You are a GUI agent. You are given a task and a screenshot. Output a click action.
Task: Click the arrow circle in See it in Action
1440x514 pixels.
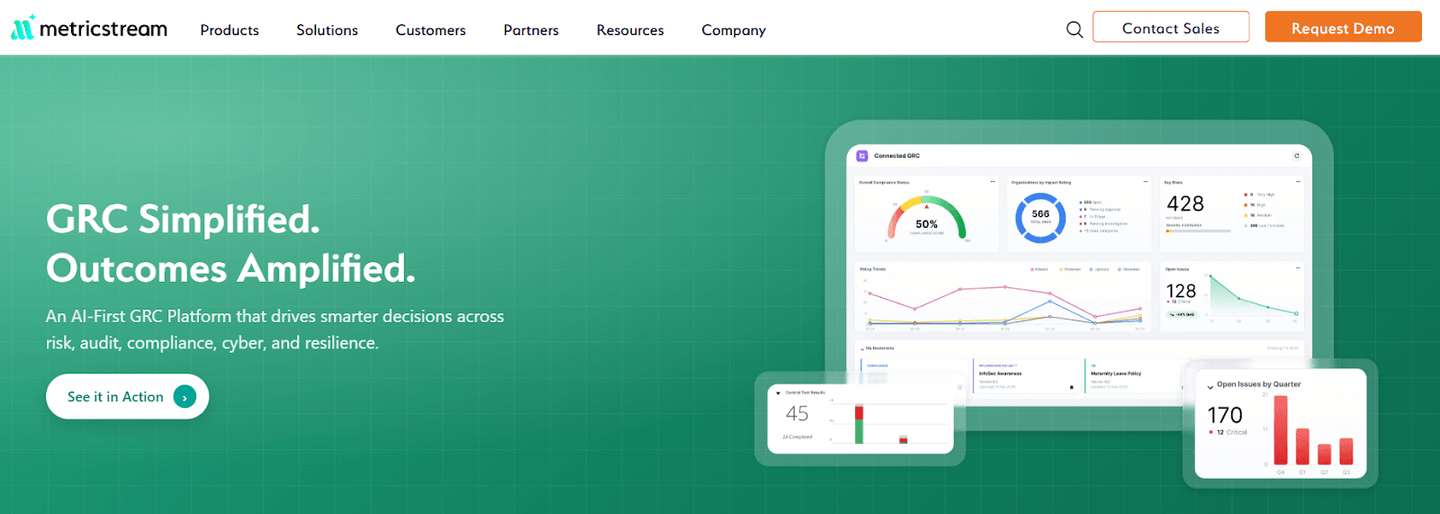pos(184,397)
